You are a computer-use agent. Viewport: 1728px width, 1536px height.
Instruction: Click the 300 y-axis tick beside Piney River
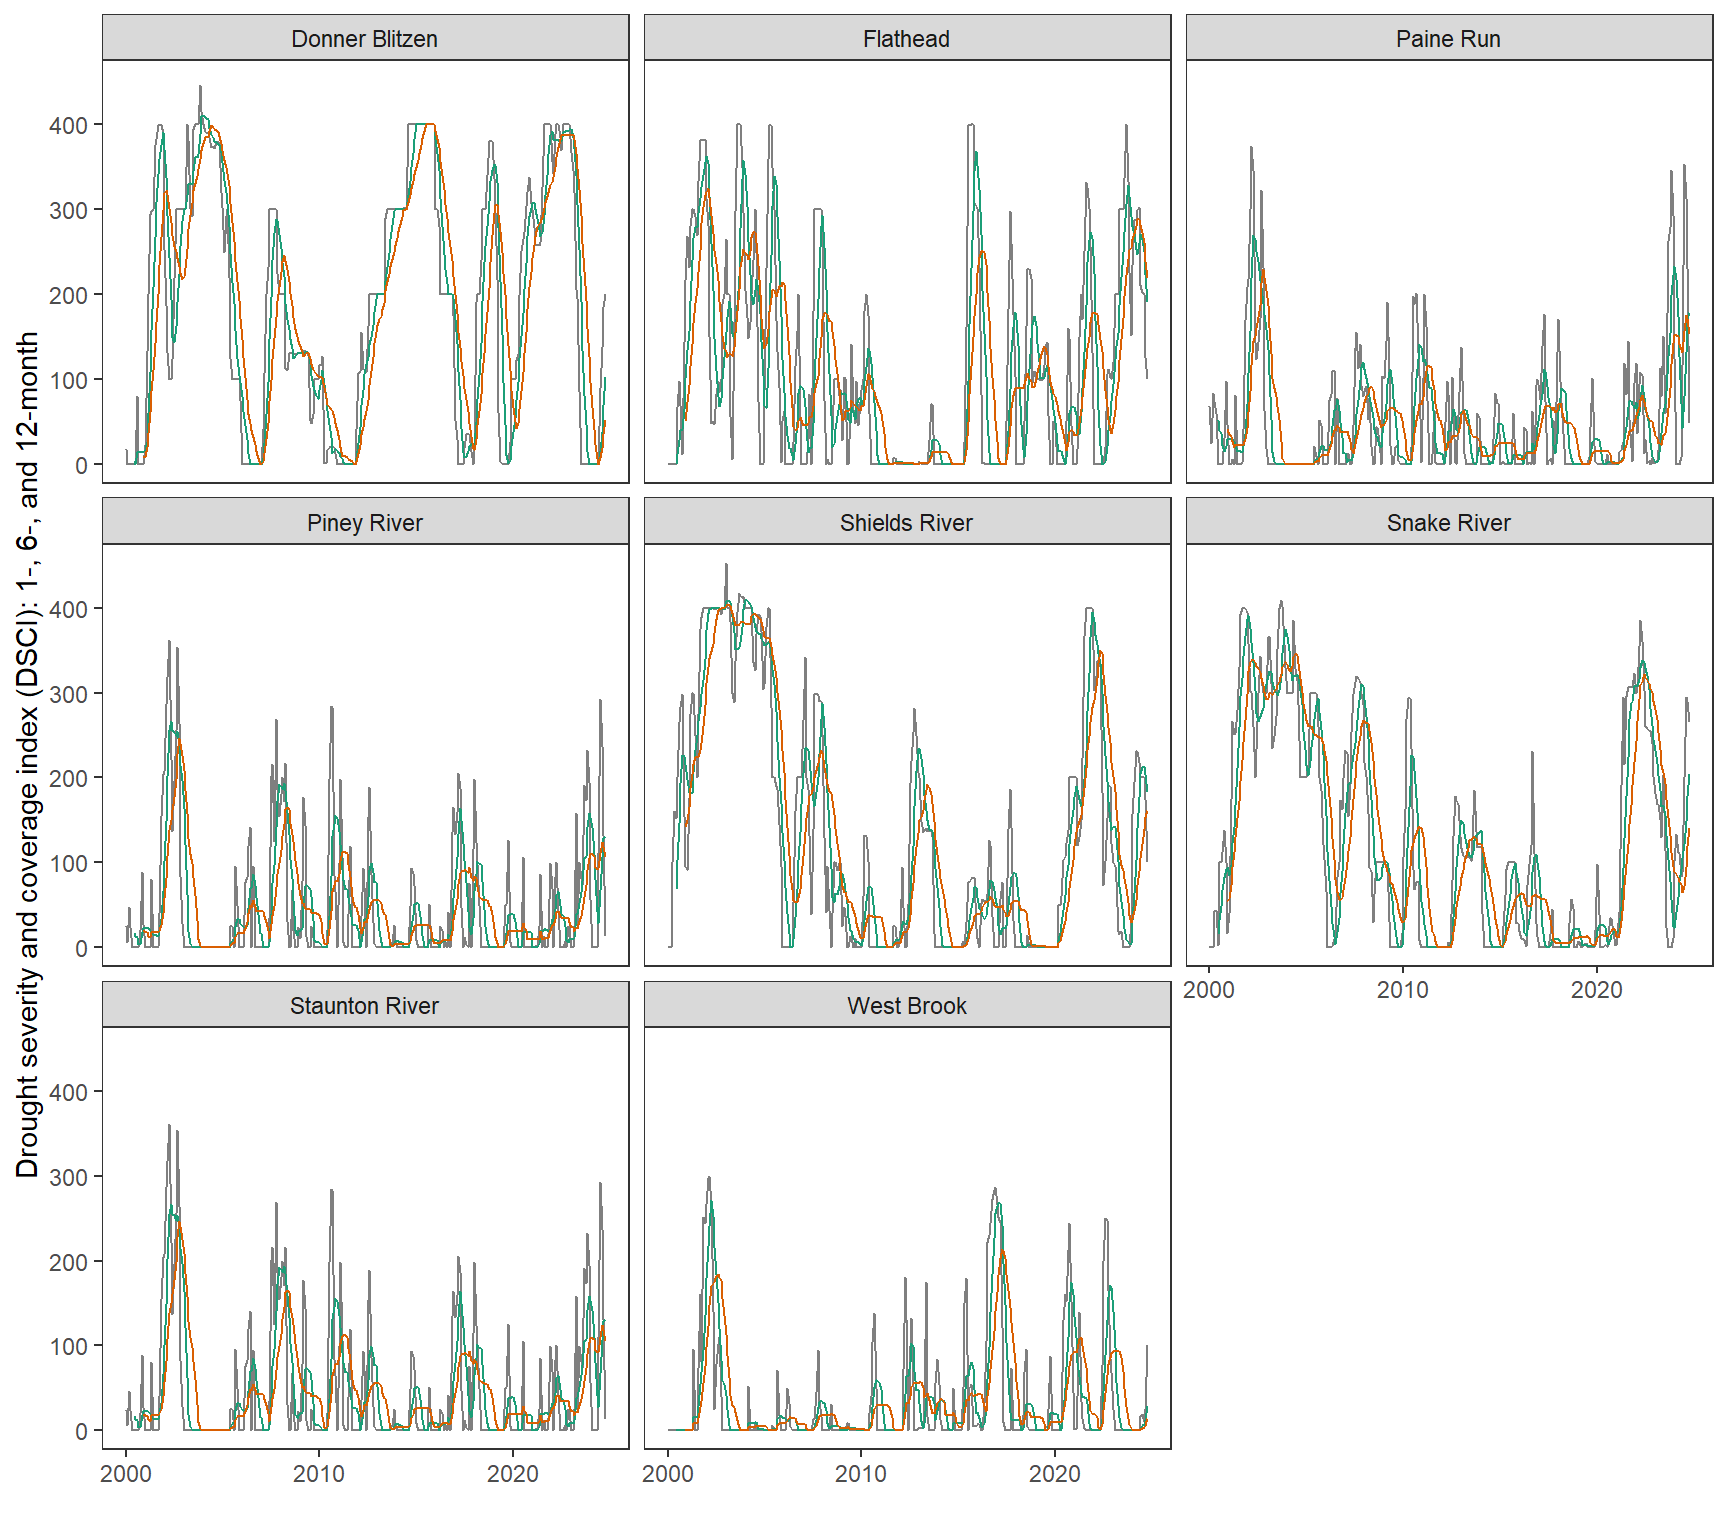point(68,694)
